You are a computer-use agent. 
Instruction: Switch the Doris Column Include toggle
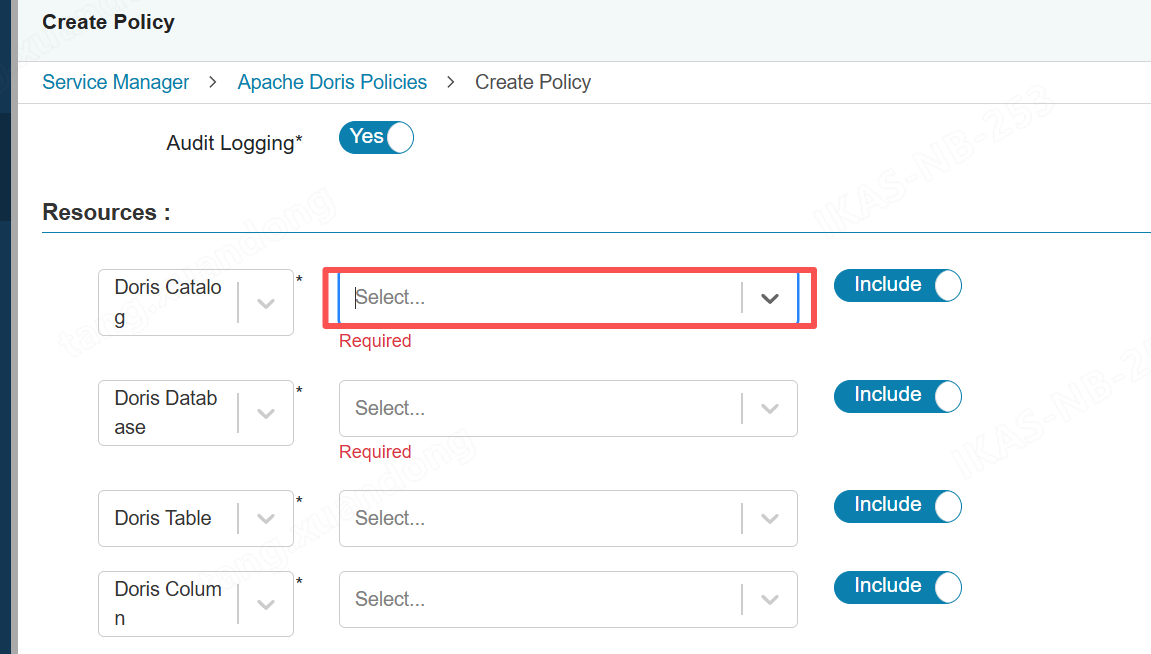897,587
